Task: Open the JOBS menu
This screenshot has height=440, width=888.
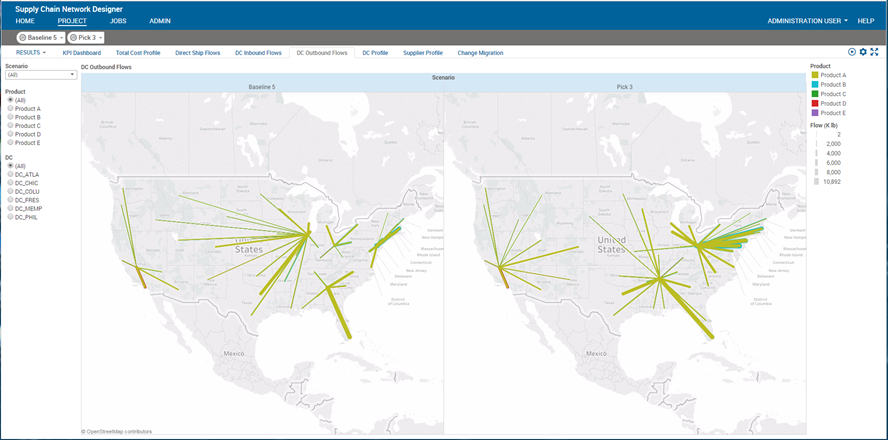Action: (118, 21)
